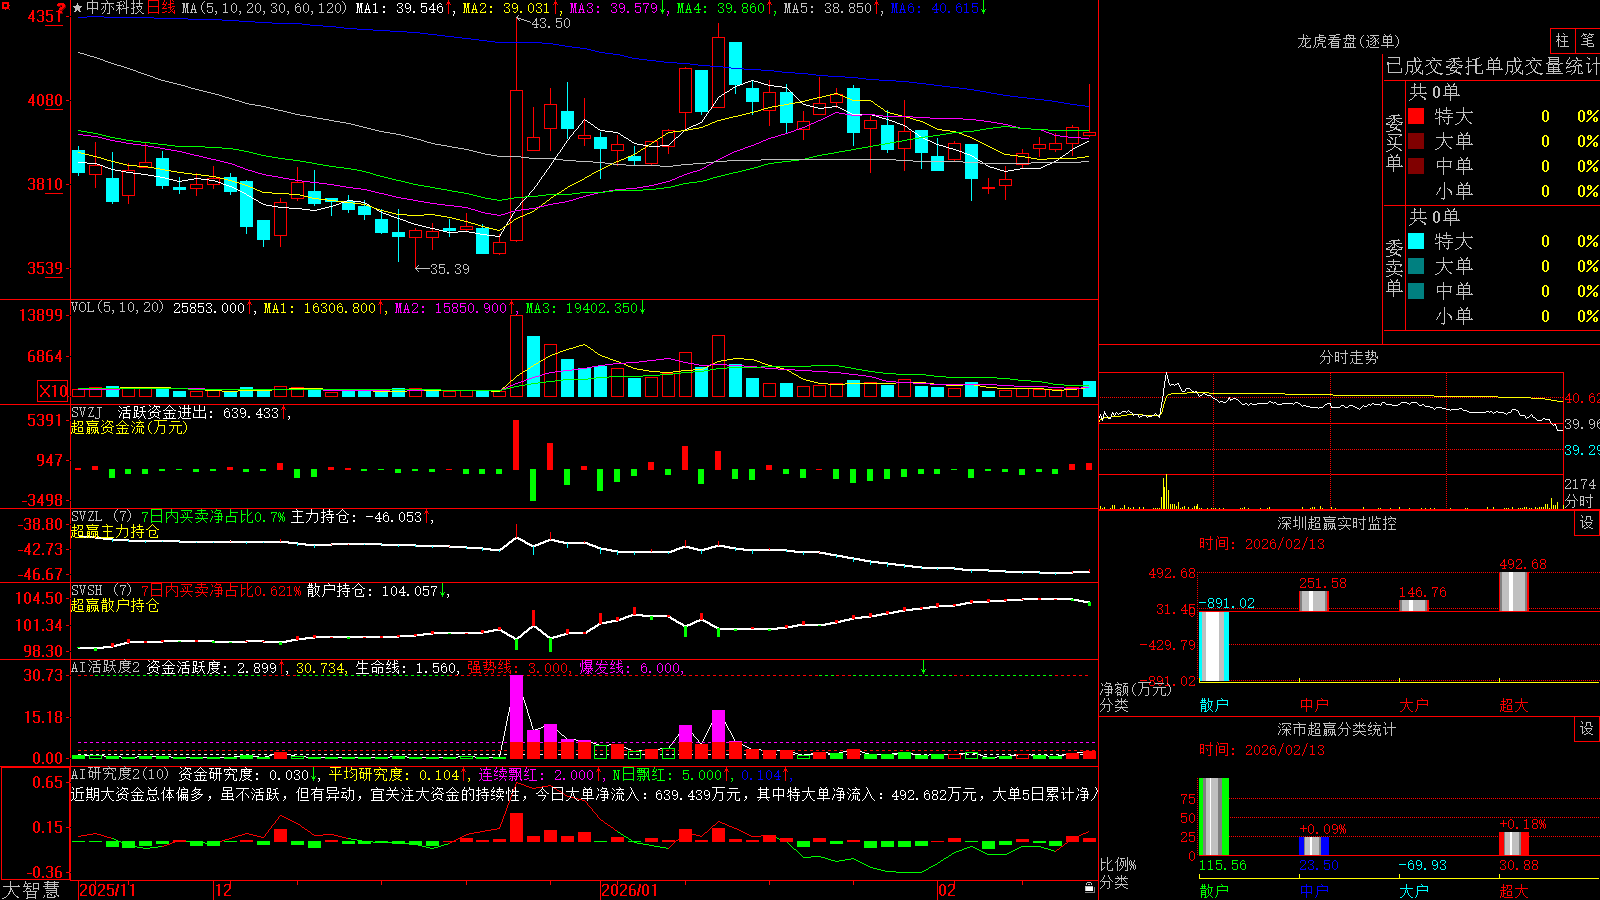Click the 2026/01 date marker on timeline

[630, 890]
